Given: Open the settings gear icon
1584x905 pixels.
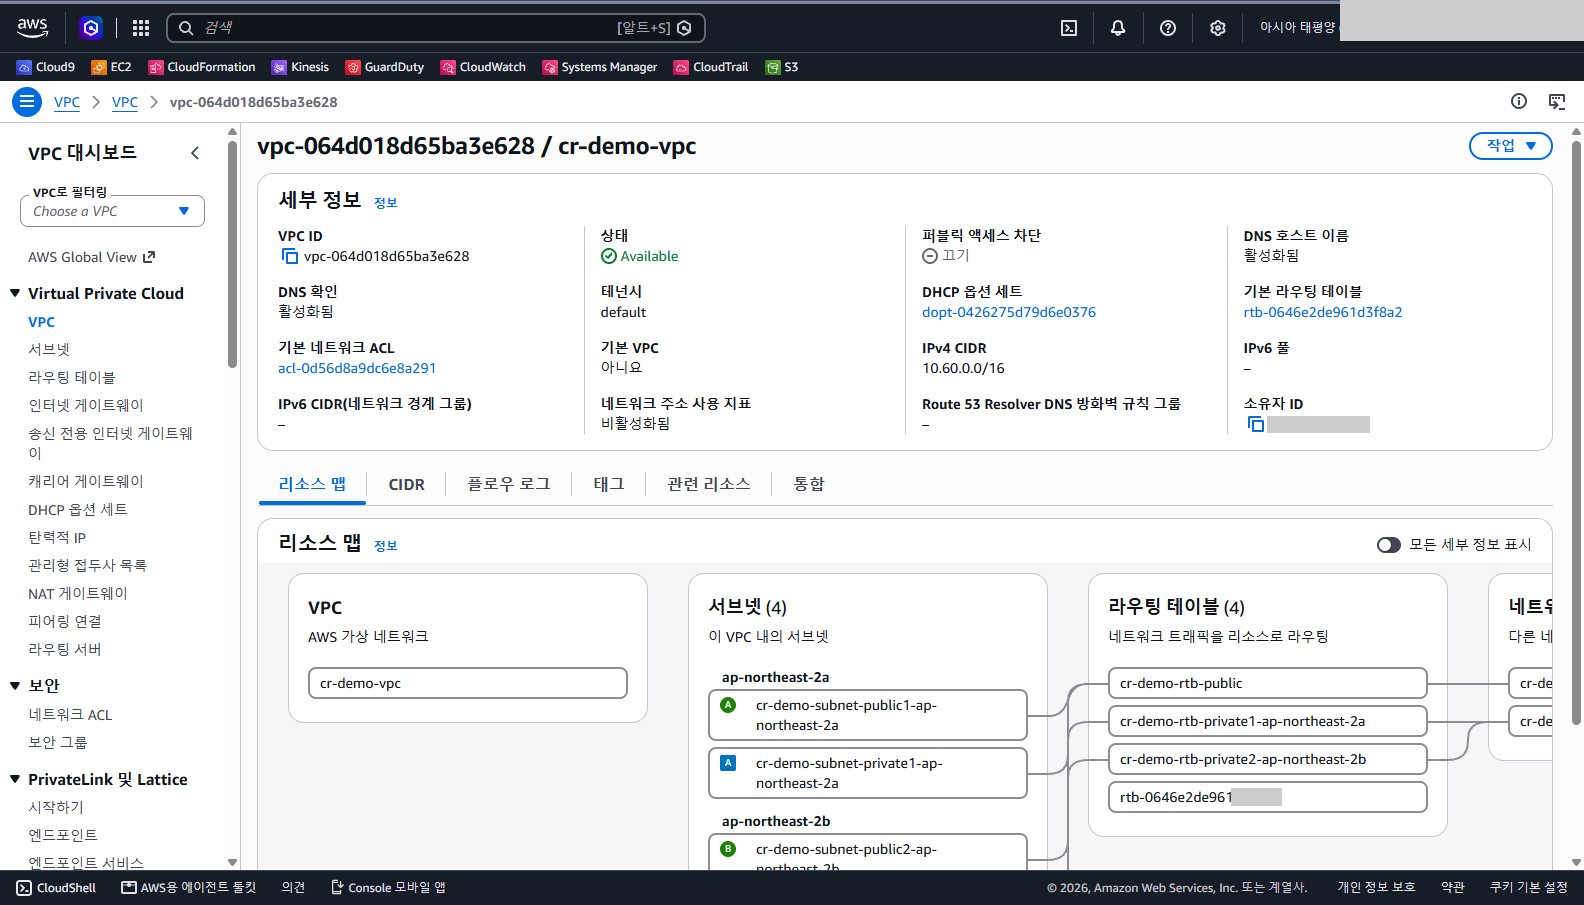Looking at the screenshot, I should pos(1217,28).
